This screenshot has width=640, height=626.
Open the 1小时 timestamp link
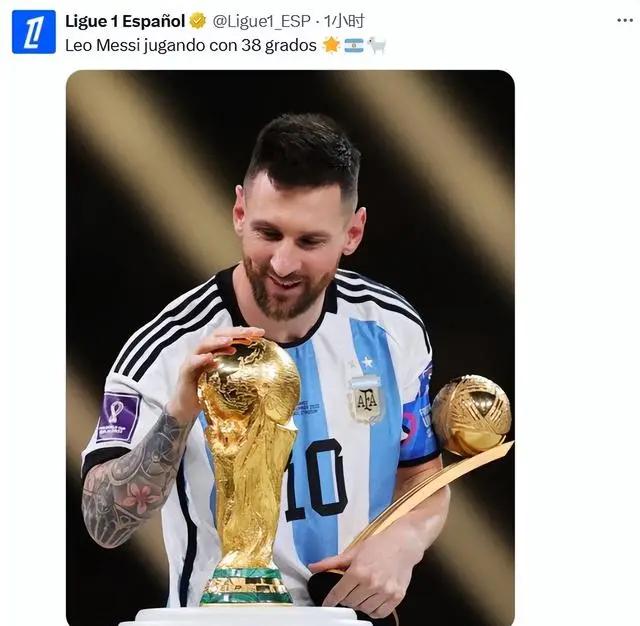coord(344,21)
